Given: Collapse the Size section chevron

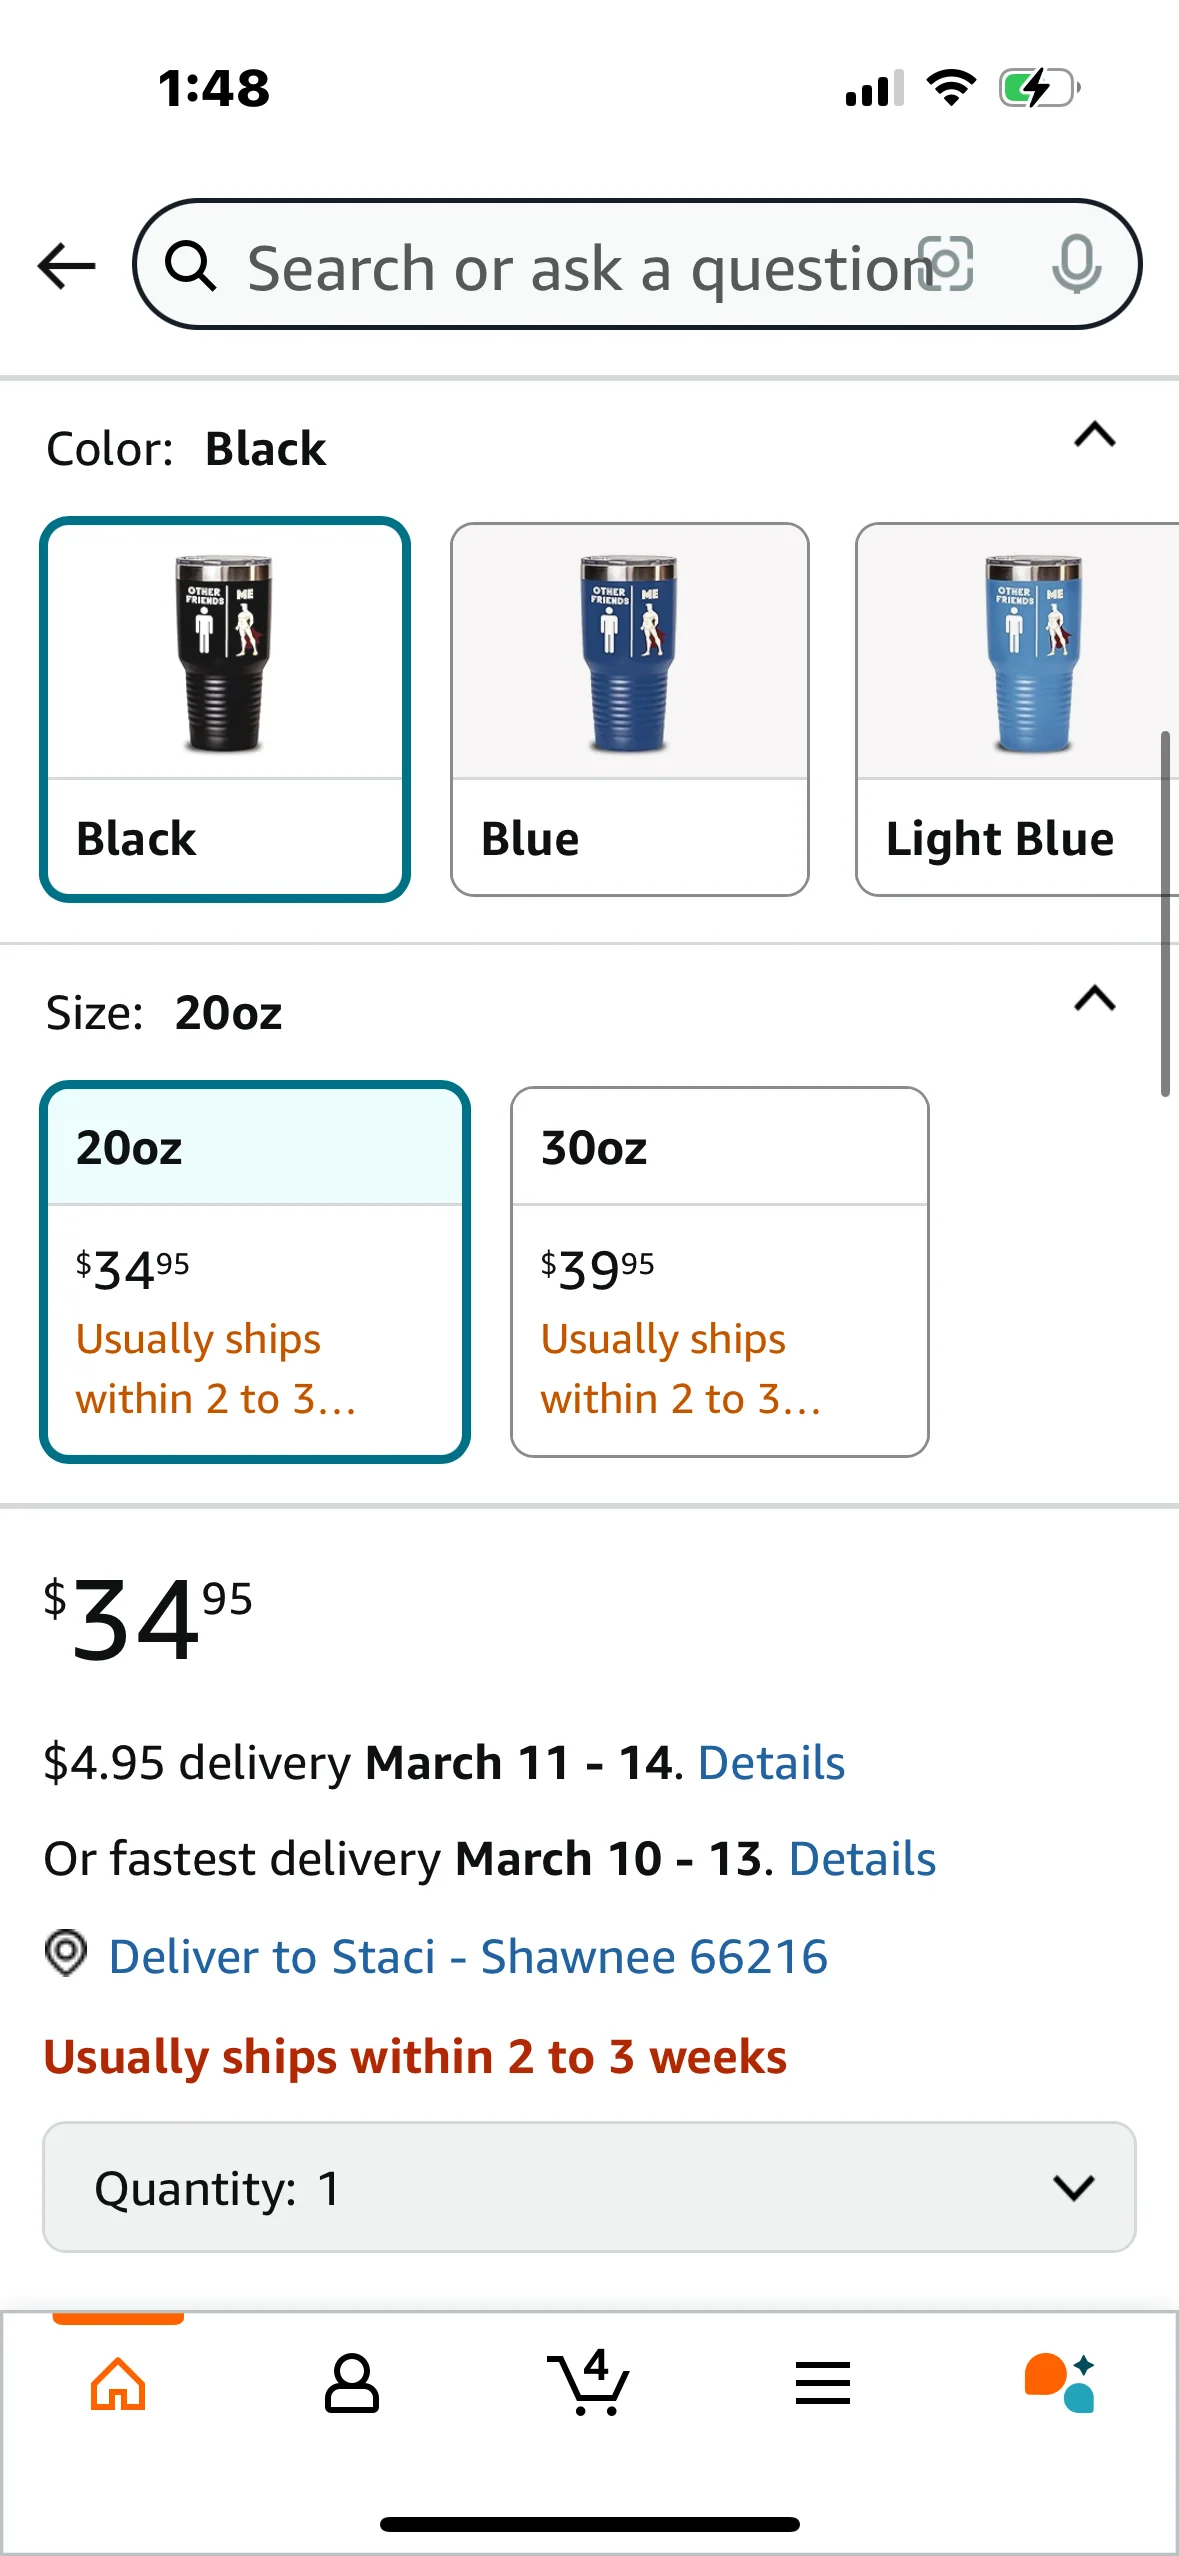Looking at the screenshot, I should [1095, 999].
